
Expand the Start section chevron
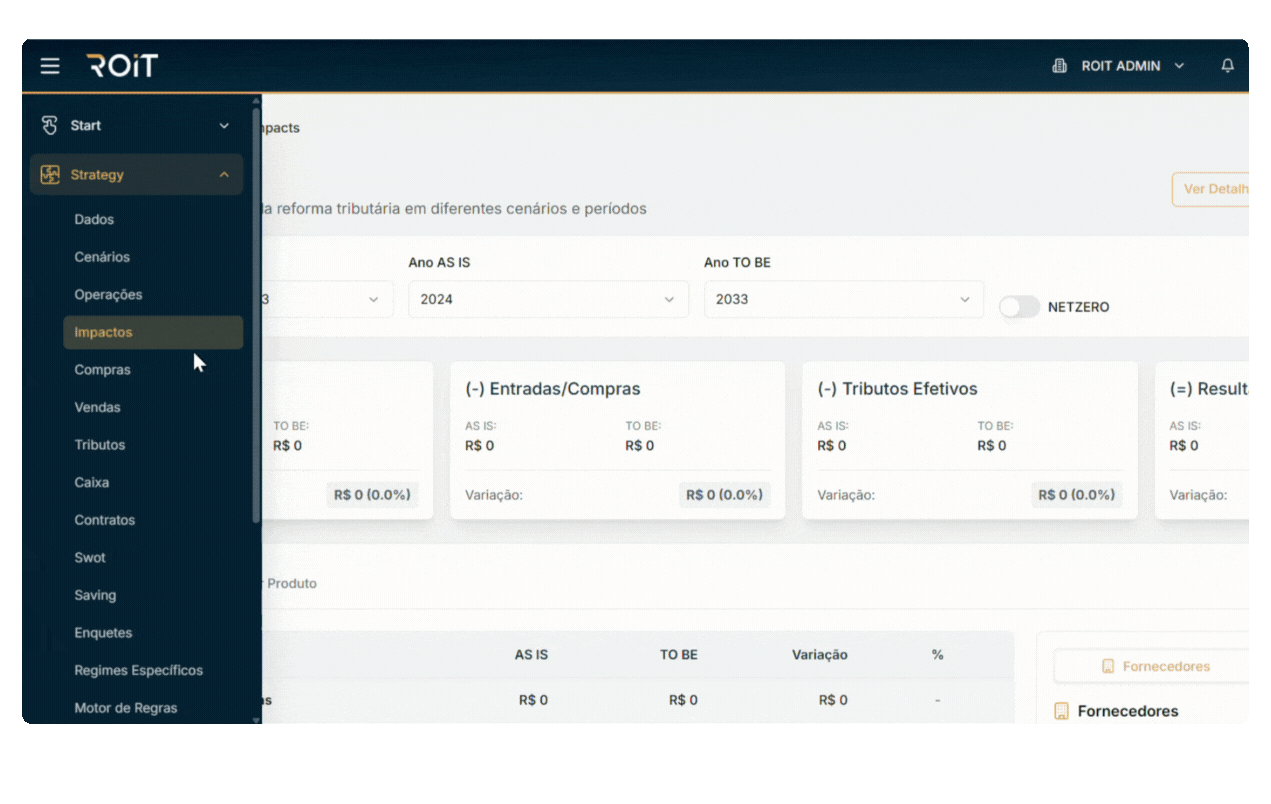click(224, 126)
